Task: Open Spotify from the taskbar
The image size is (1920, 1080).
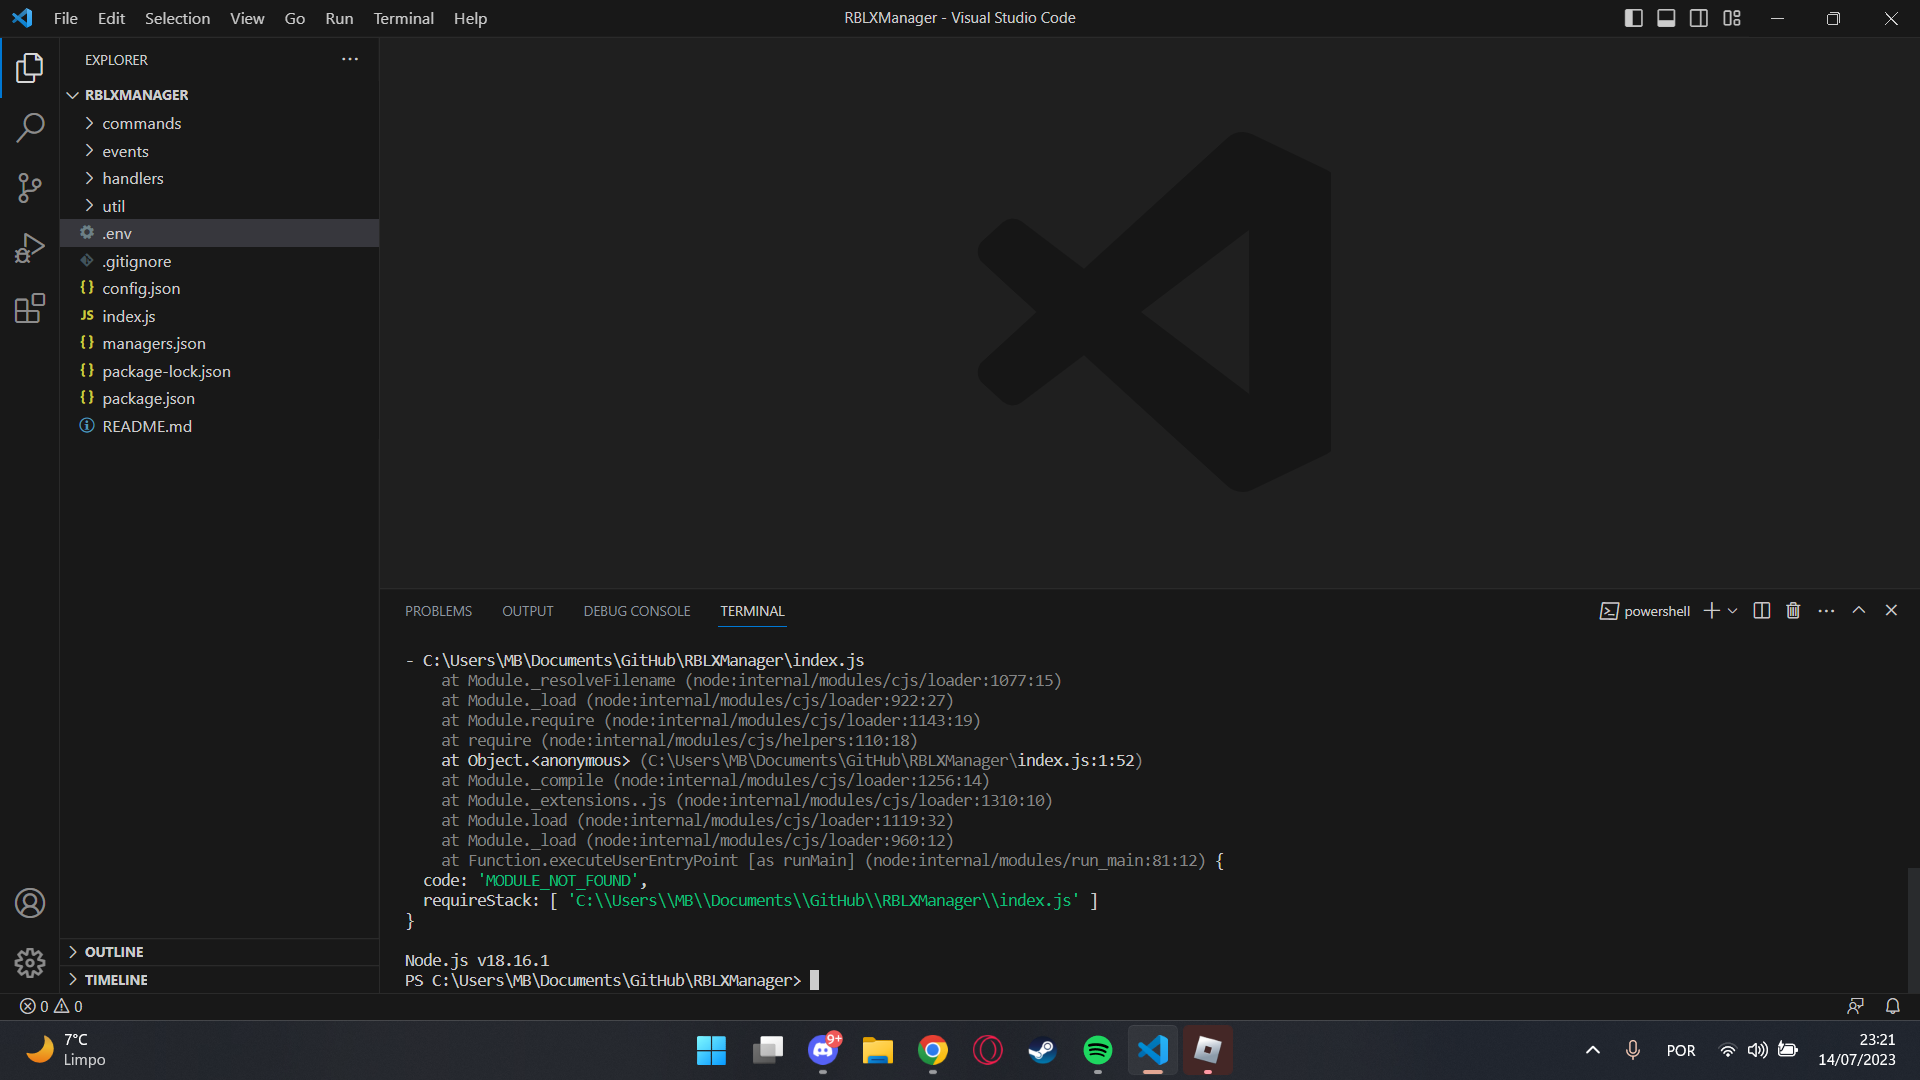Action: coord(1097,1050)
